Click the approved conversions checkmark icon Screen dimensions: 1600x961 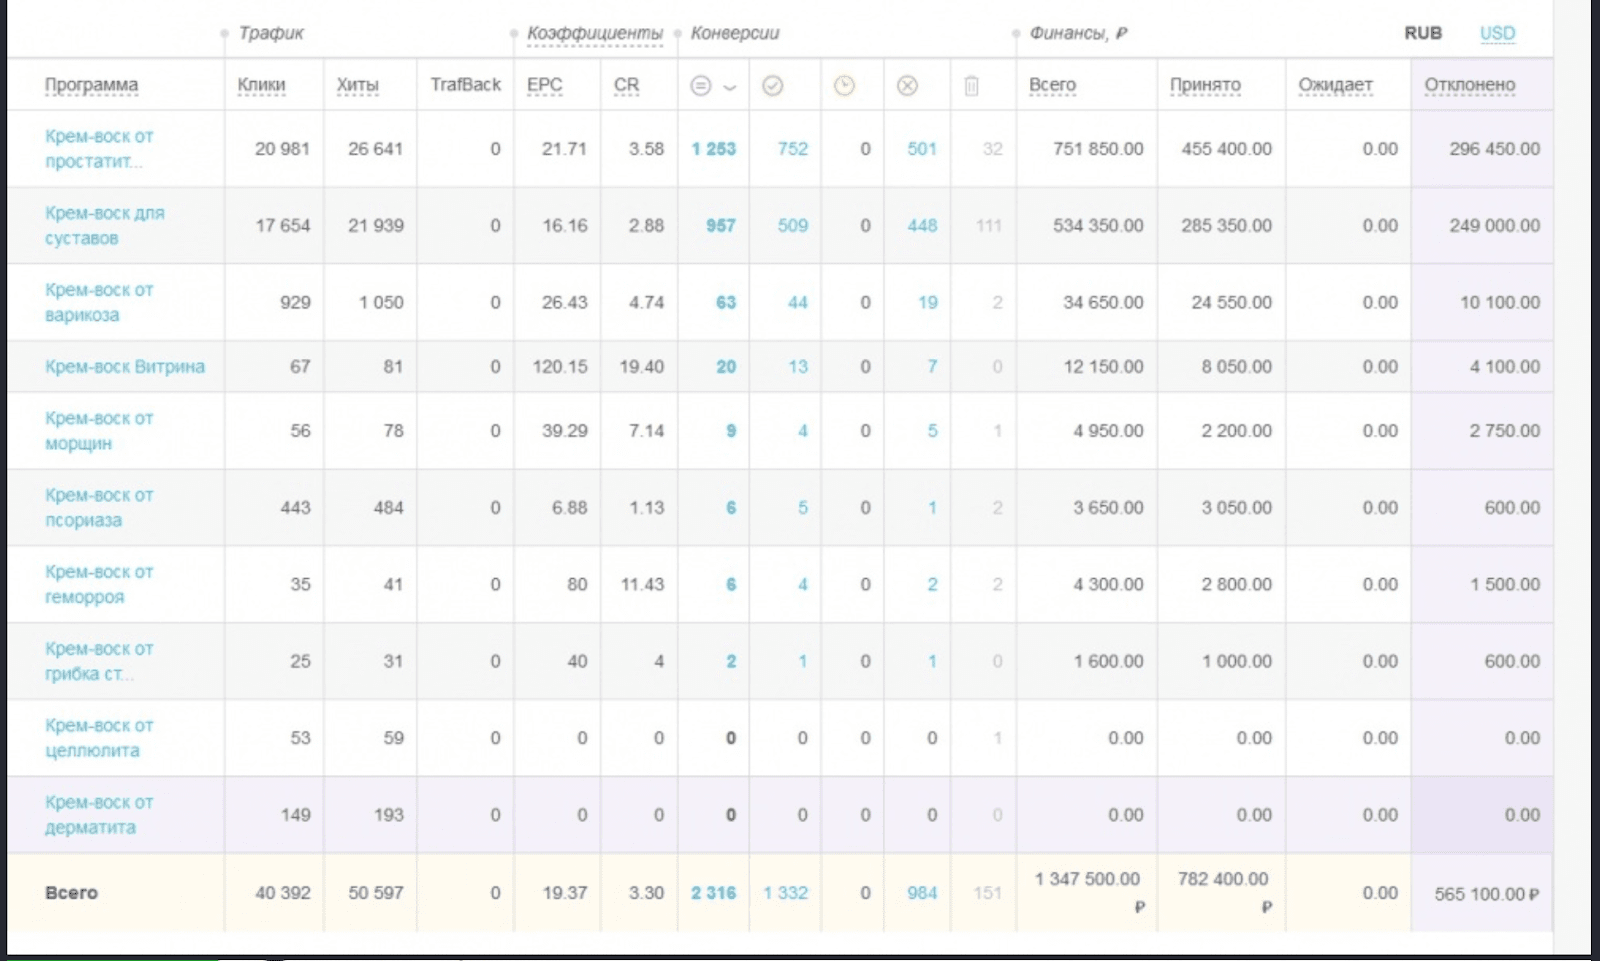pos(772,86)
